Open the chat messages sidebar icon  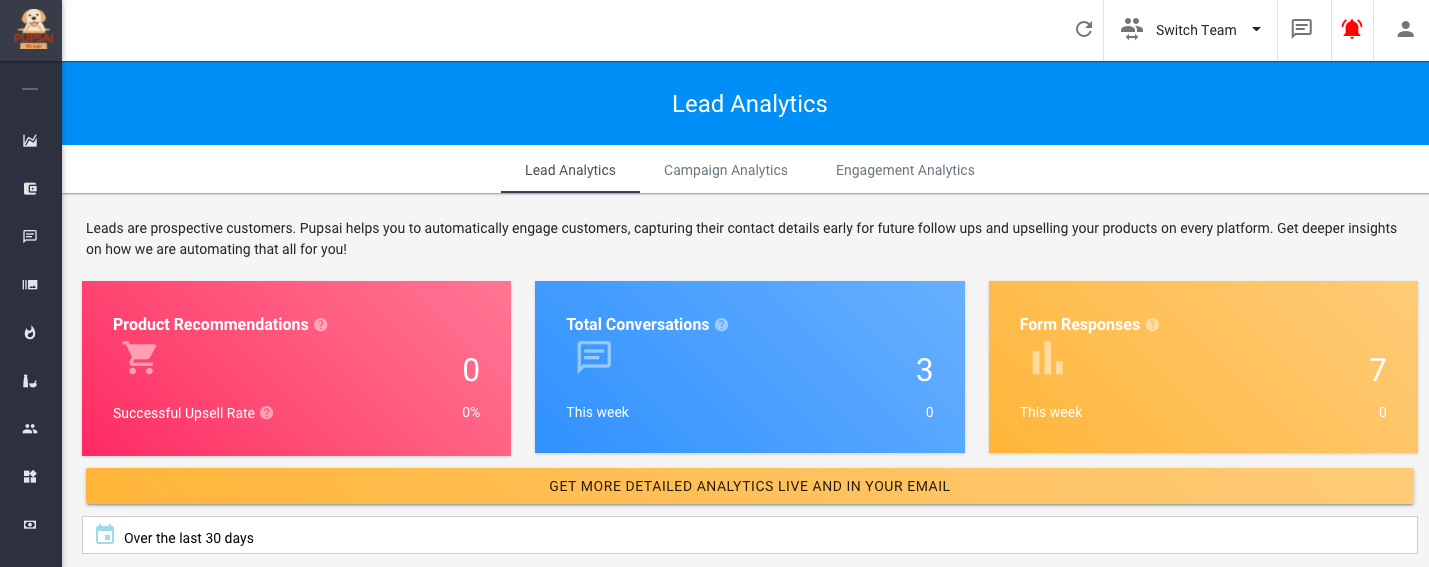click(30, 237)
